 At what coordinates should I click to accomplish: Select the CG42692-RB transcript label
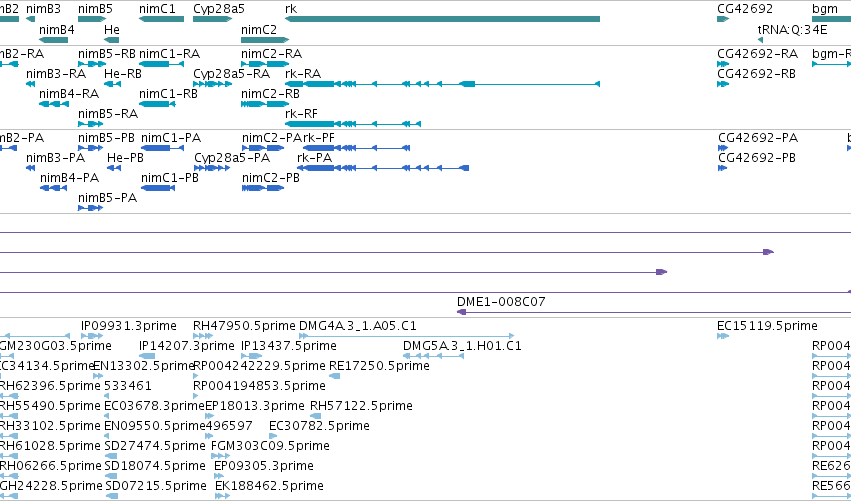point(757,73)
